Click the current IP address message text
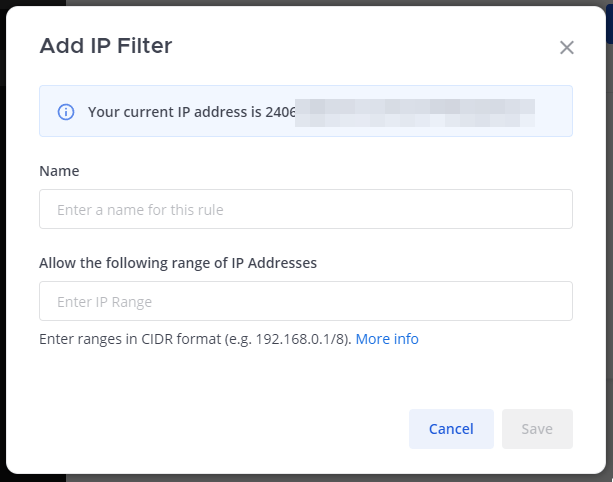Image resolution: width=613 pixels, height=482 pixels. (175, 111)
